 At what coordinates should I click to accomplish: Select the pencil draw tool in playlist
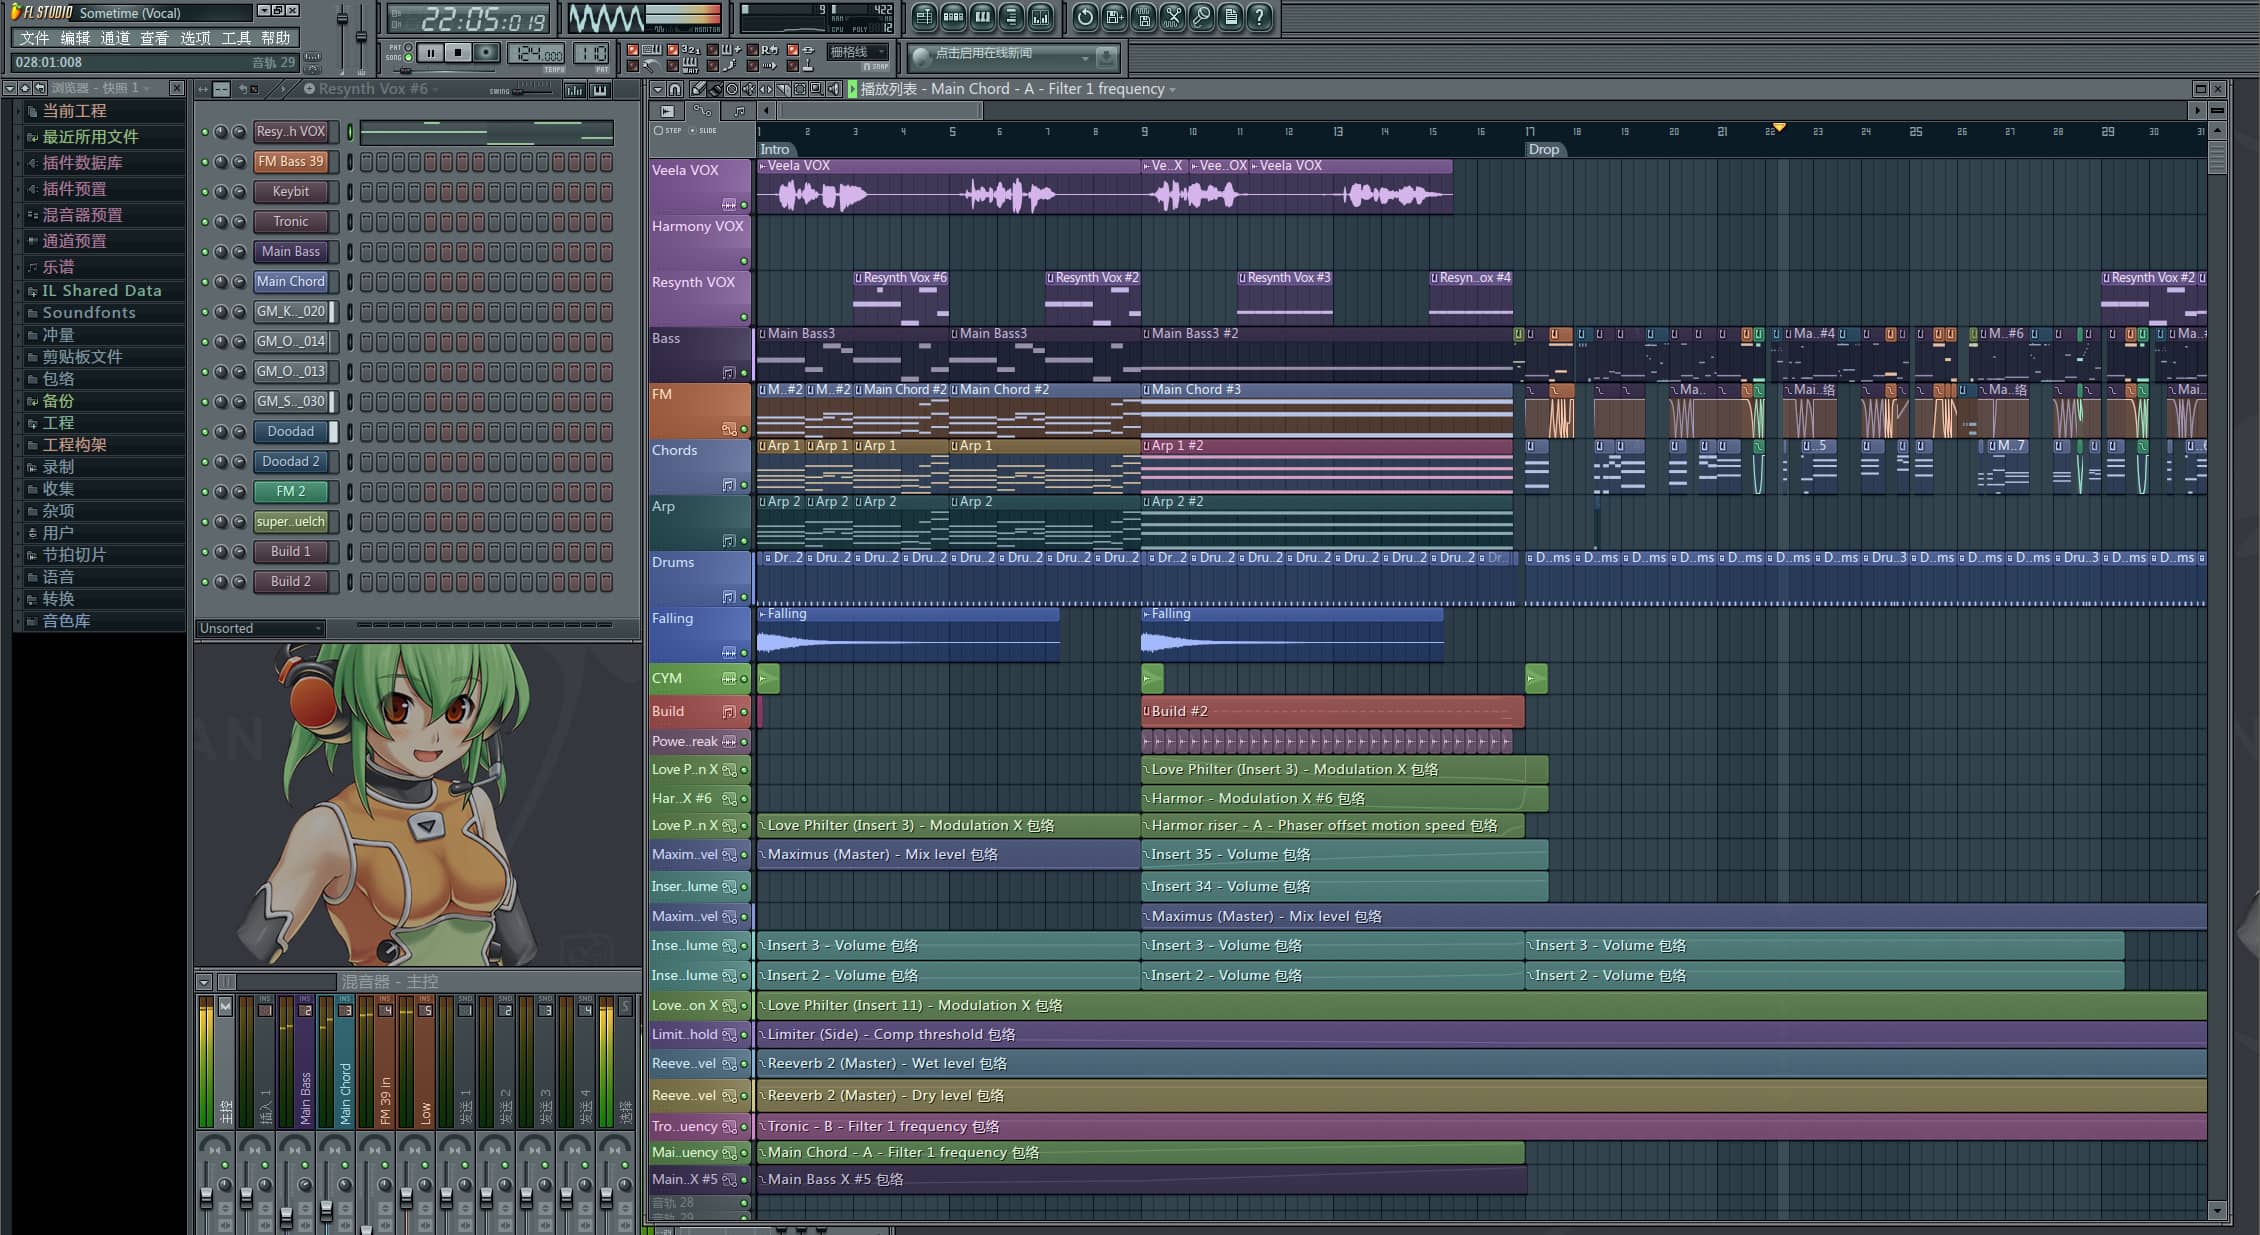[698, 89]
